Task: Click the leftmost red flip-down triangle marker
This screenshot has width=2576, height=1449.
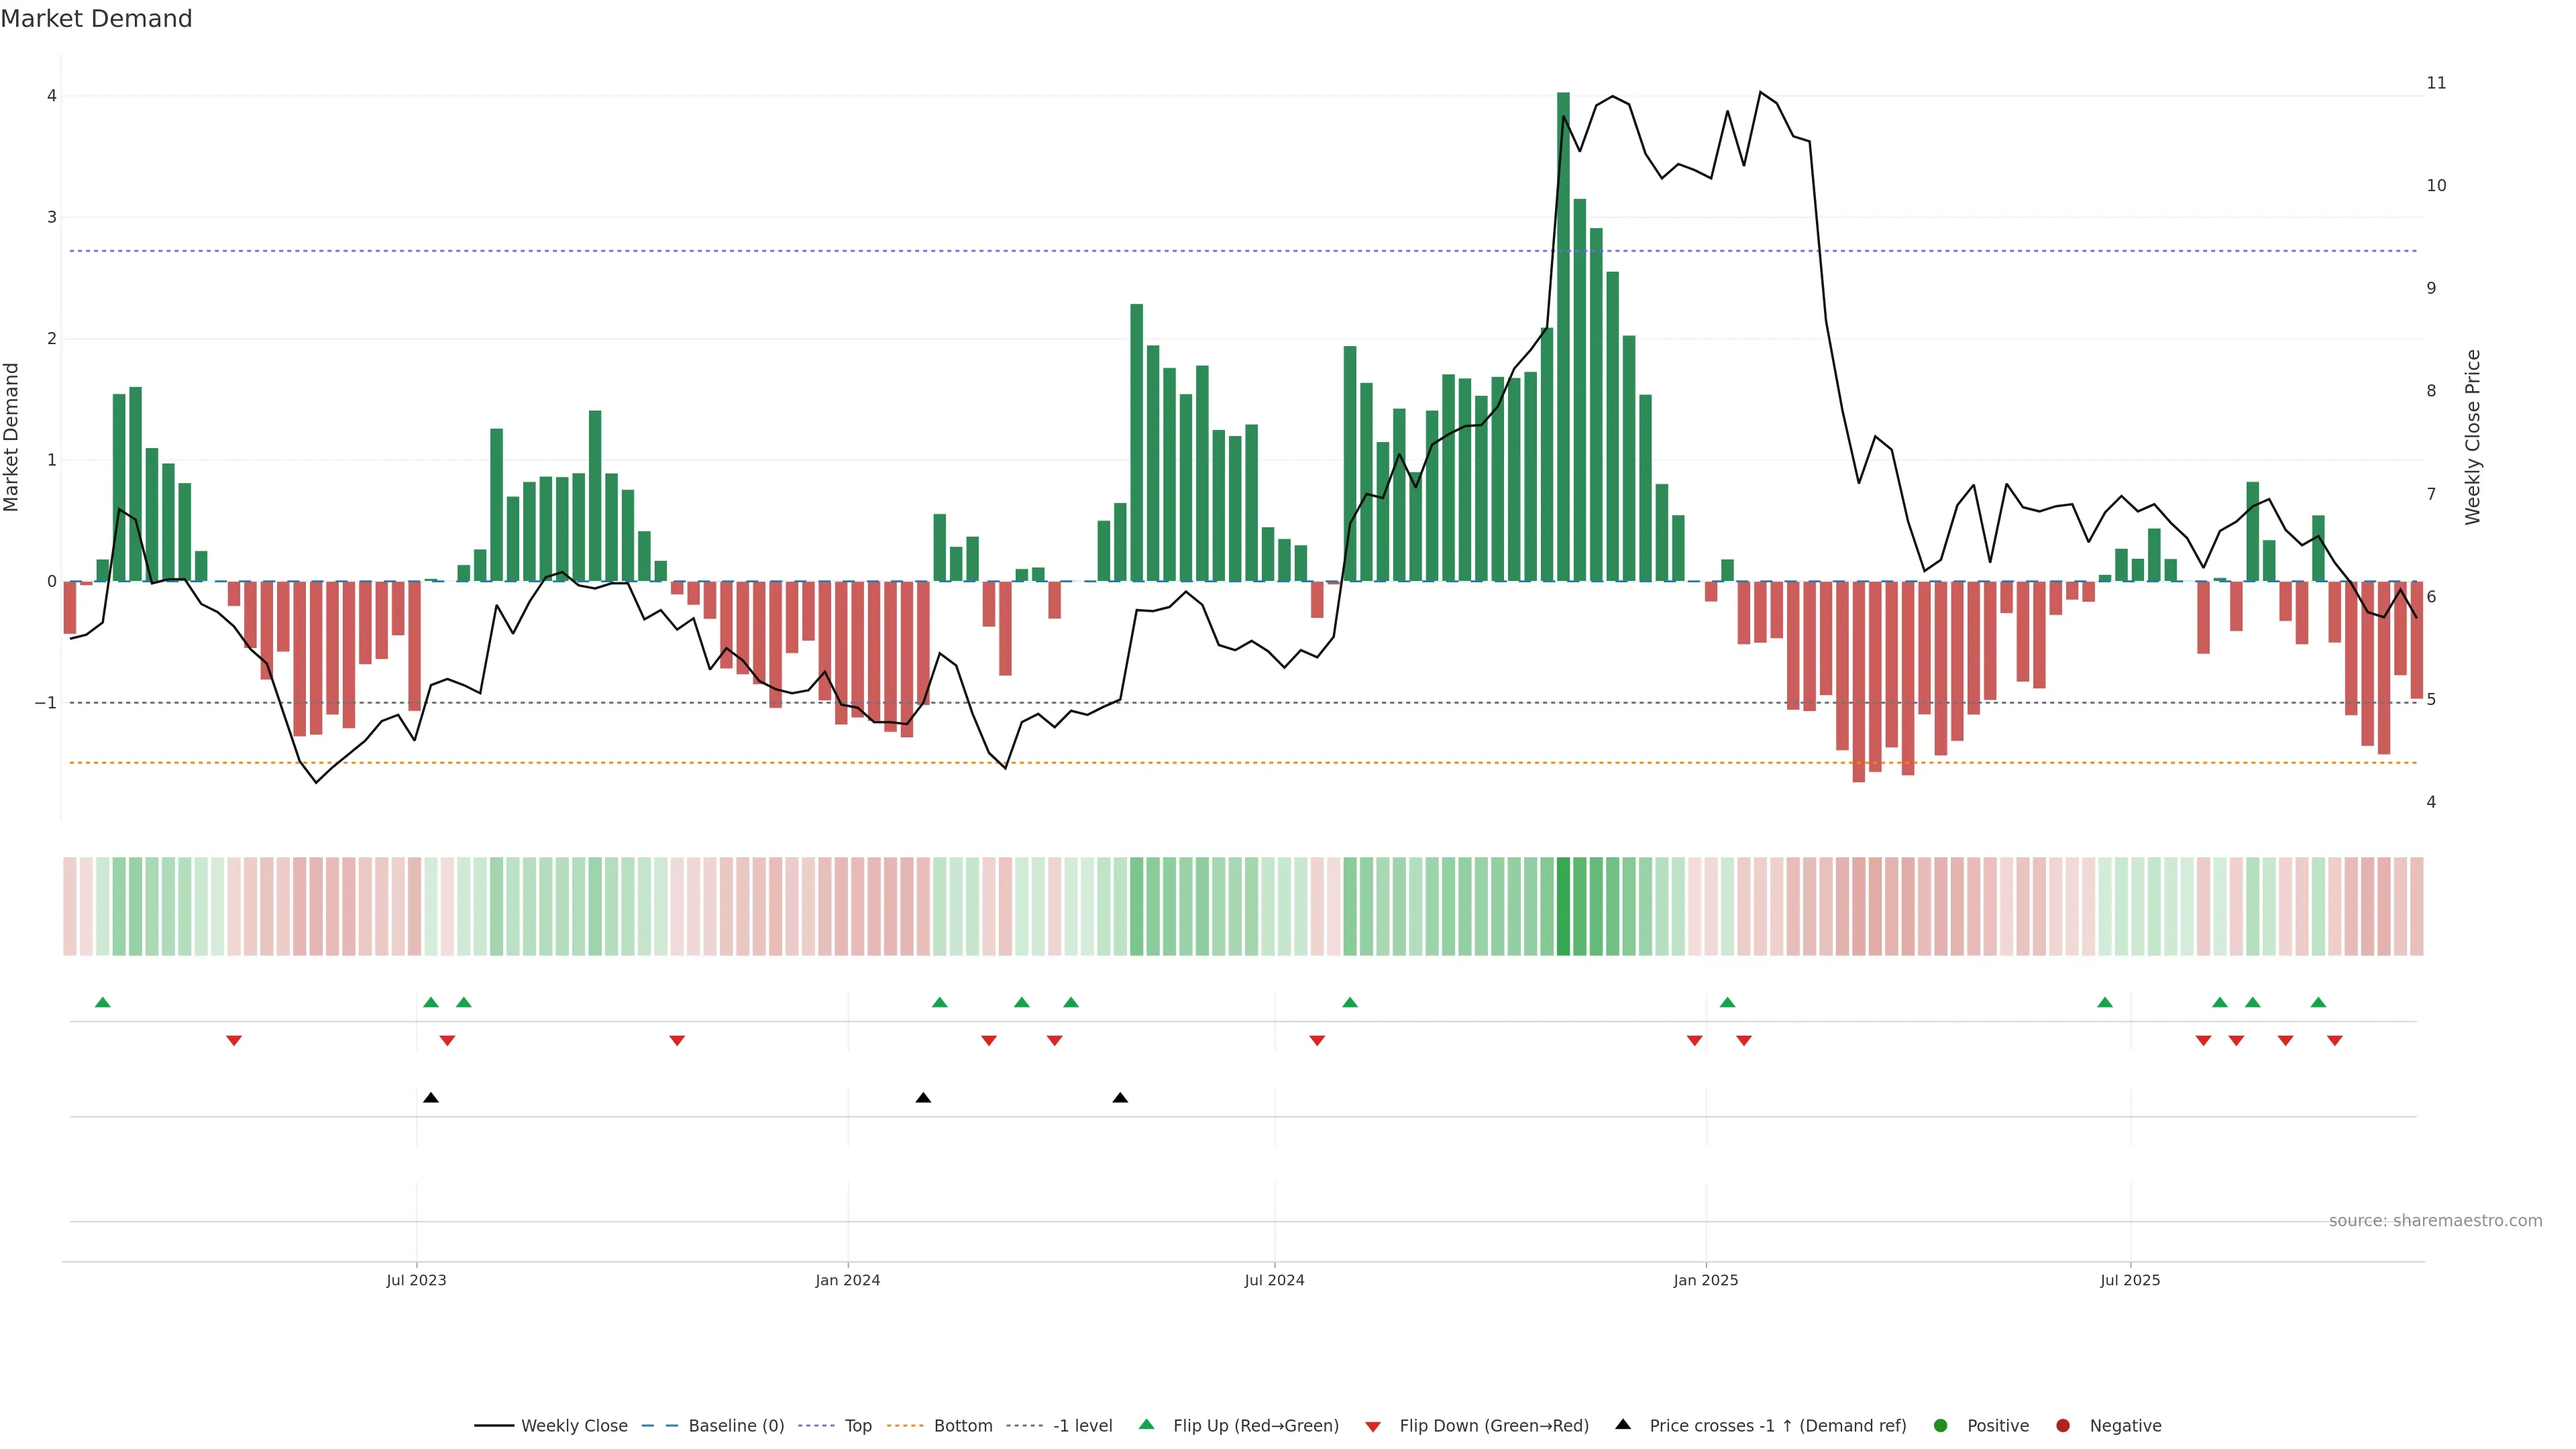Action: (x=234, y=1041)
